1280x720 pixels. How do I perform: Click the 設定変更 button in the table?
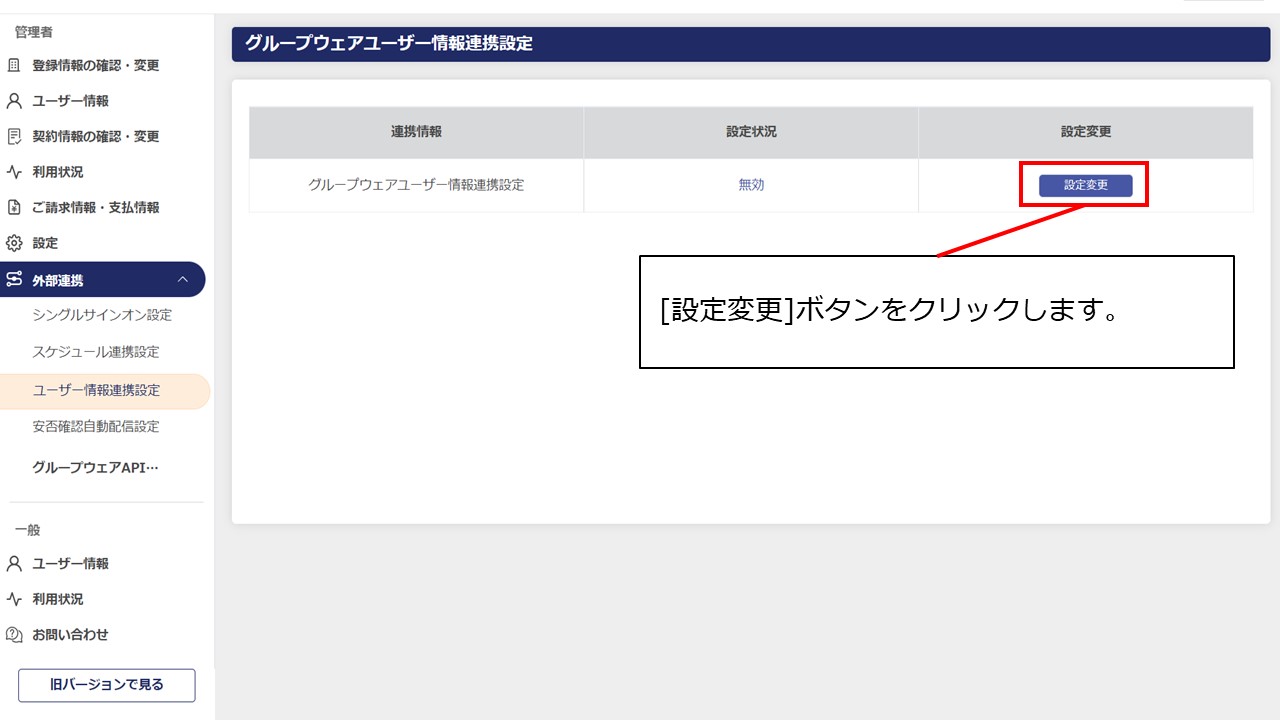[1084, 185]
